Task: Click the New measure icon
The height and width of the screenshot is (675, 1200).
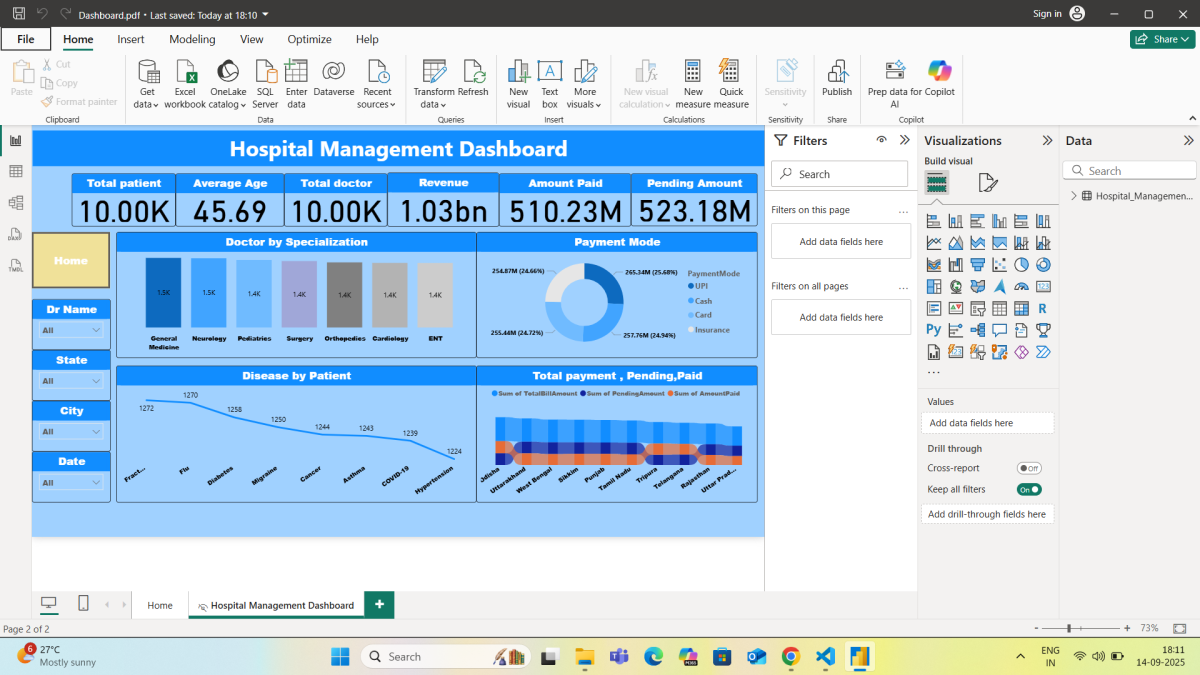Action: (693, 72)
